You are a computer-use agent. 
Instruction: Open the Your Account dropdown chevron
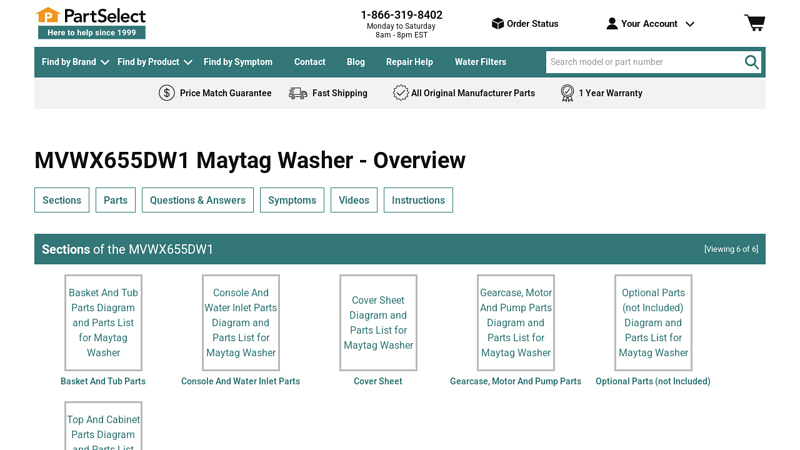[x=690, y=24]
